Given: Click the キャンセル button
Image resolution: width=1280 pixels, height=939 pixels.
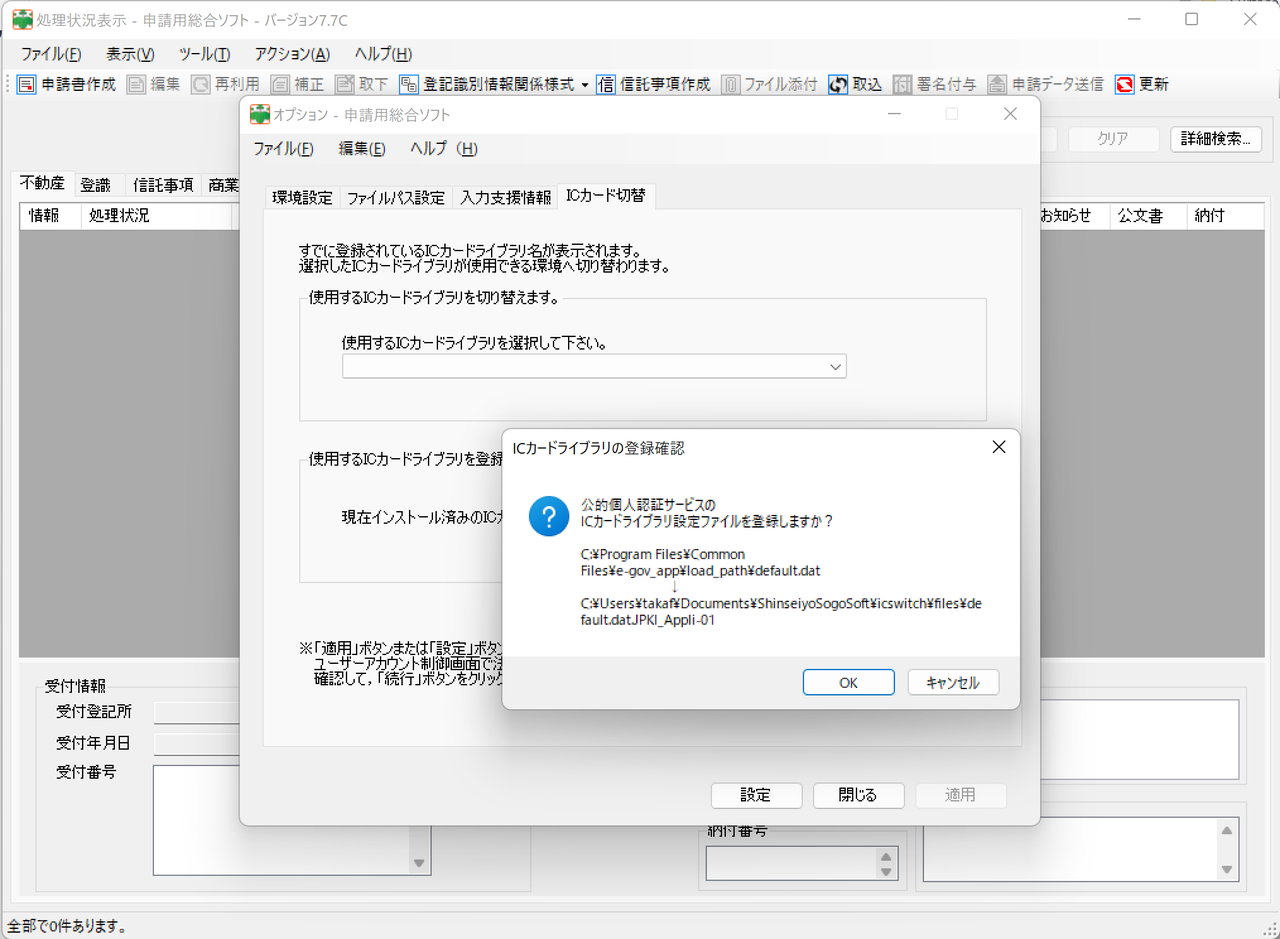Looking at the screenshot, I should tap(952, 683).
